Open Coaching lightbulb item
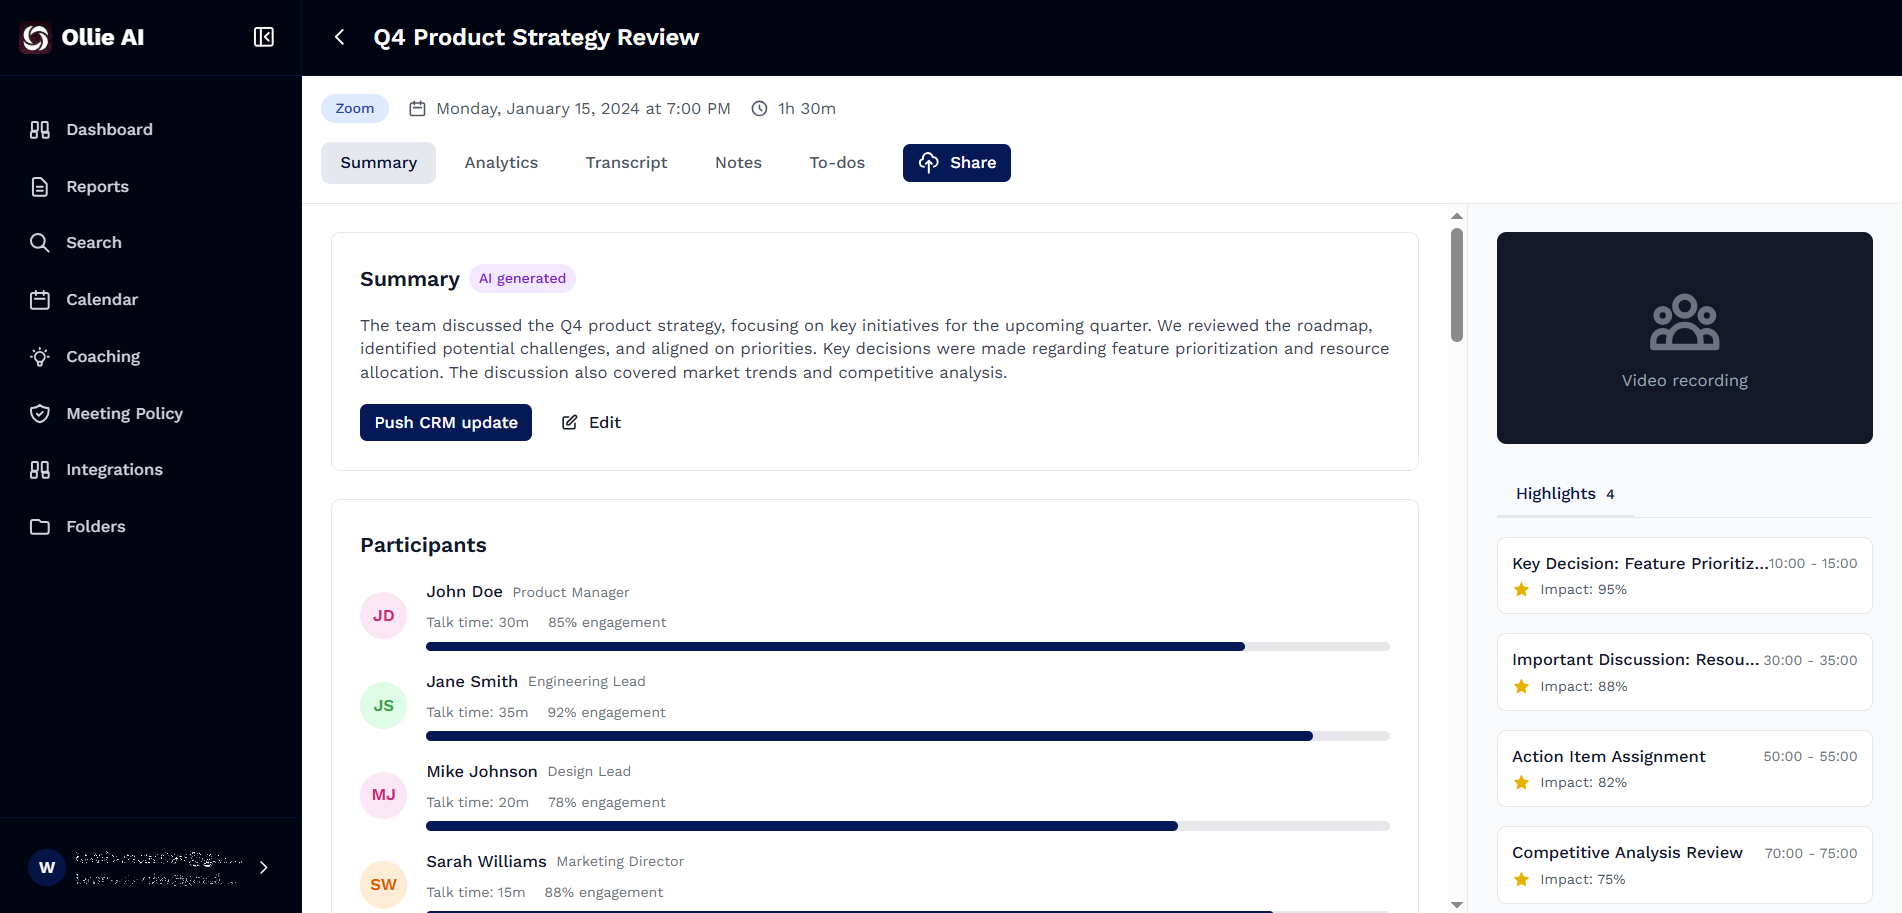The image size is (1902, 913). coord(40,357)
